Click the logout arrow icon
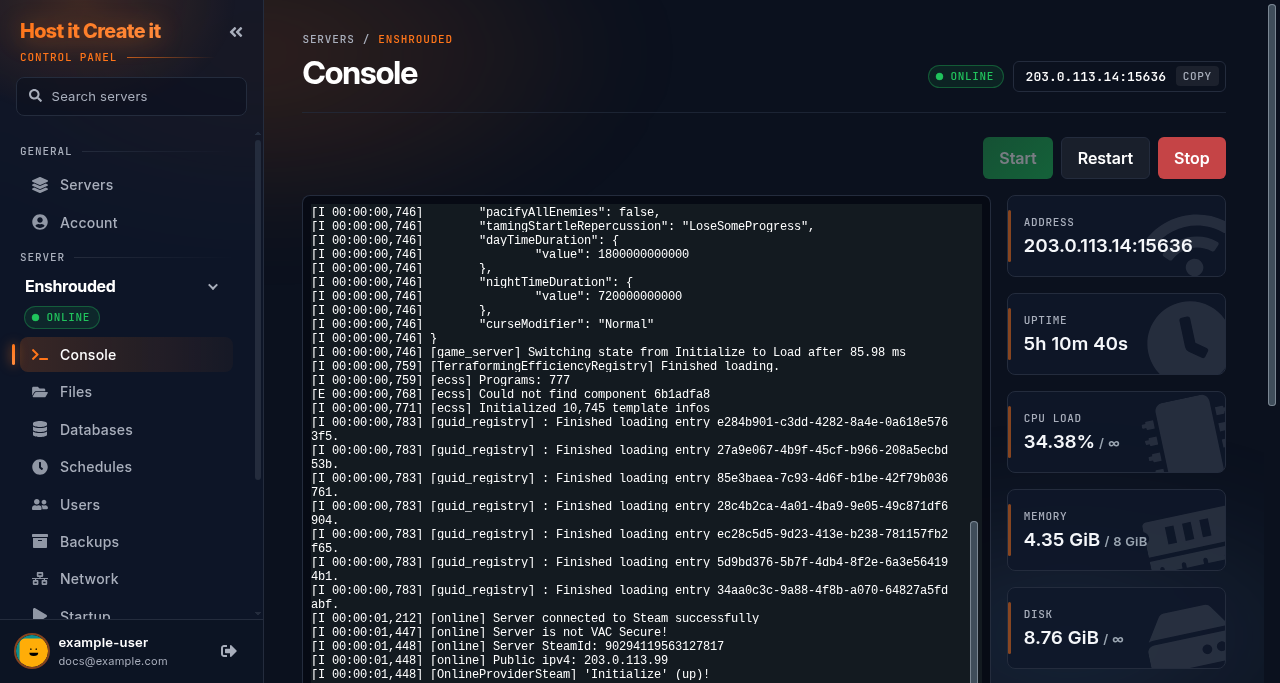 [x=229, y=651]
